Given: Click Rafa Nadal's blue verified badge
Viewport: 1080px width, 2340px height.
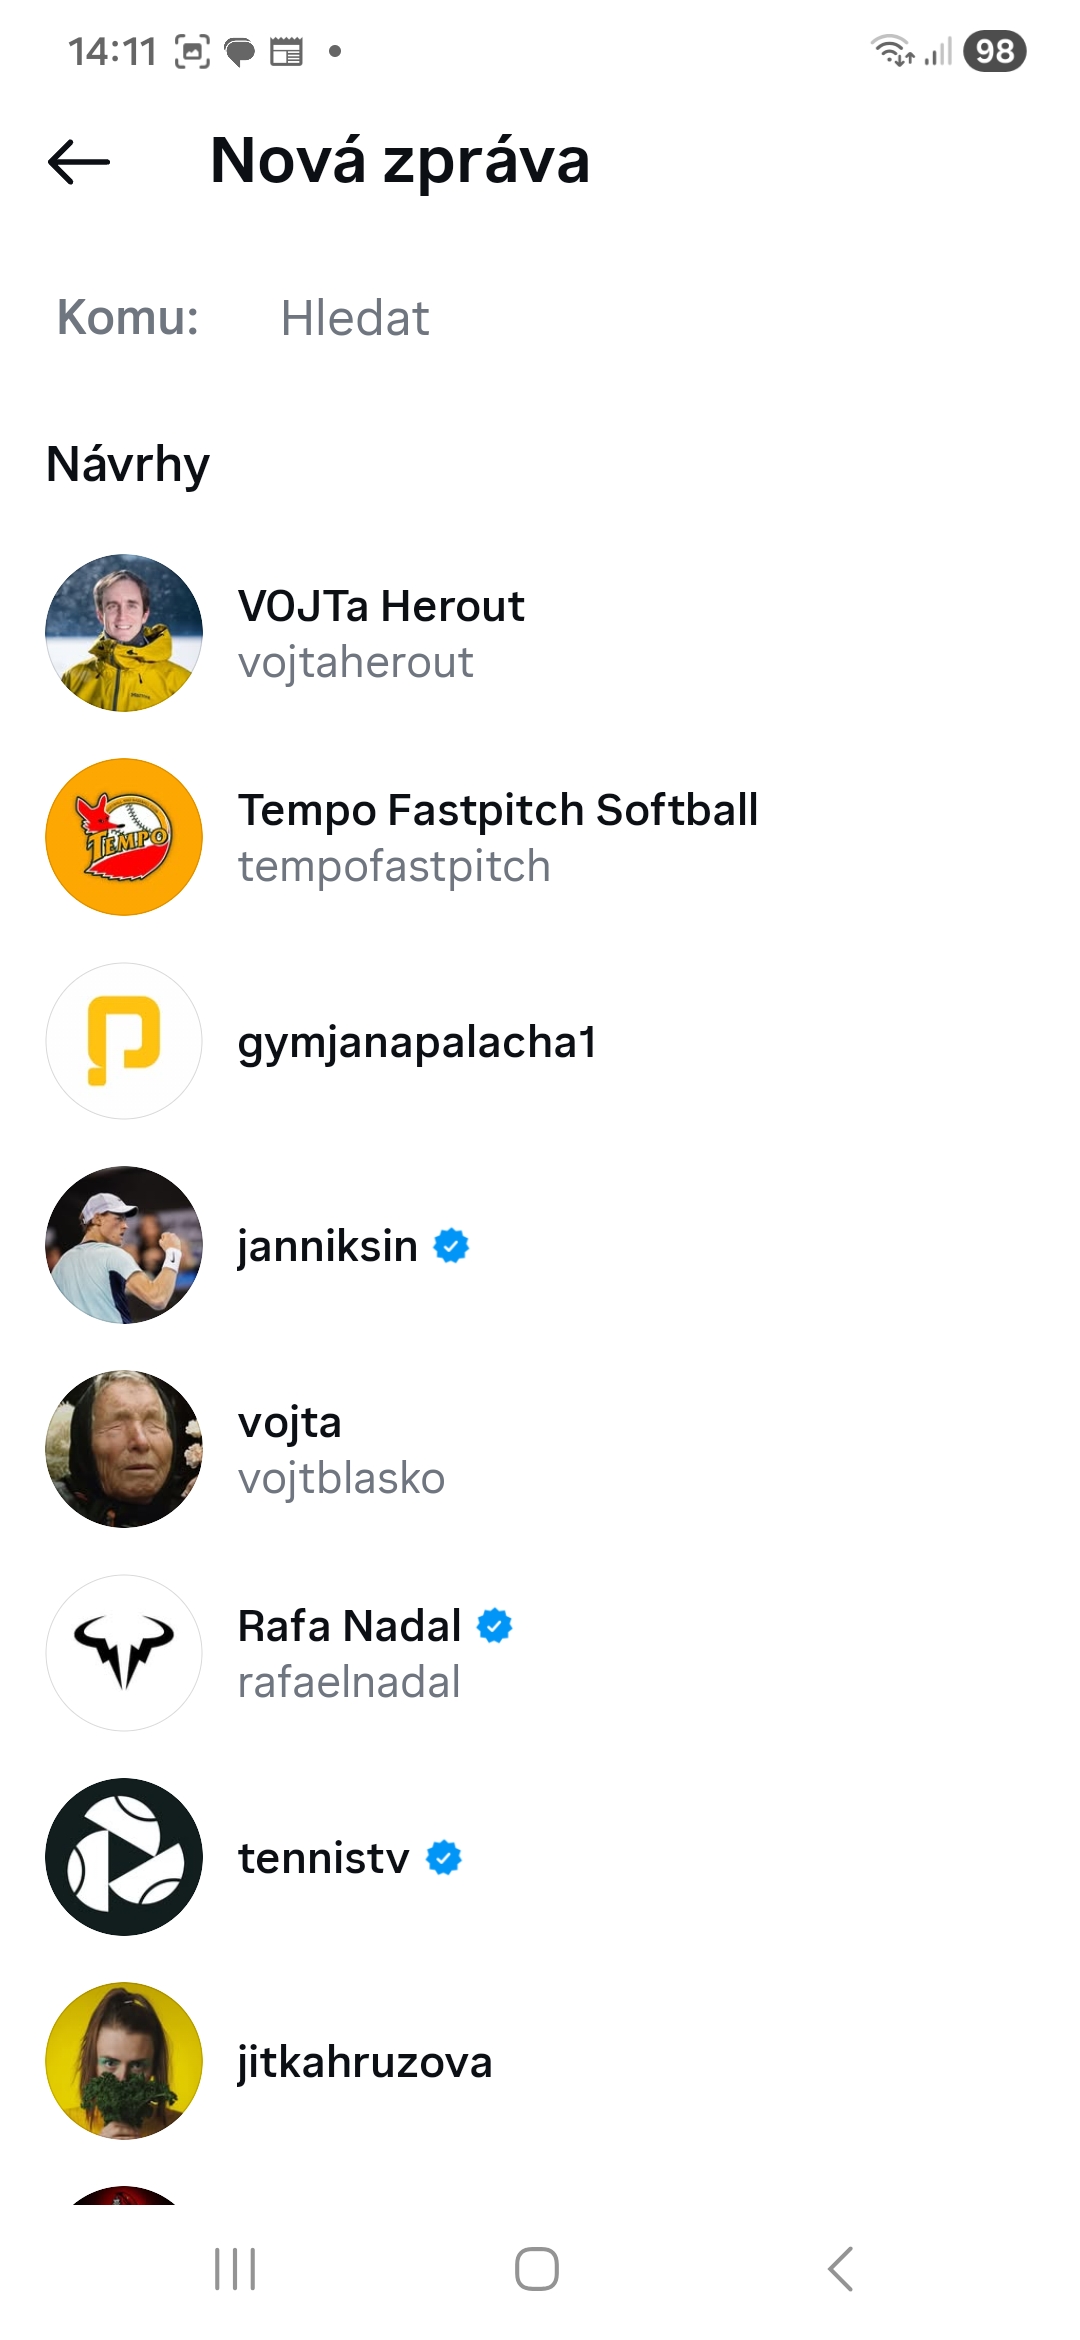Looking at the screenshot, I should [494, 1626].
